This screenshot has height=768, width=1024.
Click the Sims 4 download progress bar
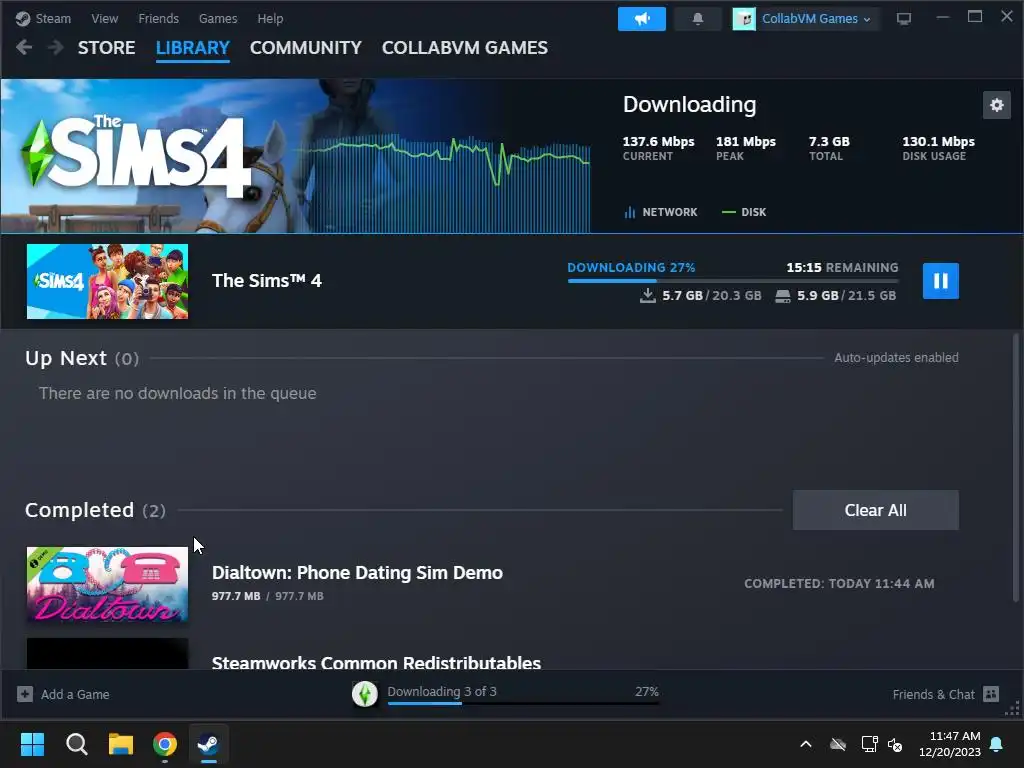(733, 281)
